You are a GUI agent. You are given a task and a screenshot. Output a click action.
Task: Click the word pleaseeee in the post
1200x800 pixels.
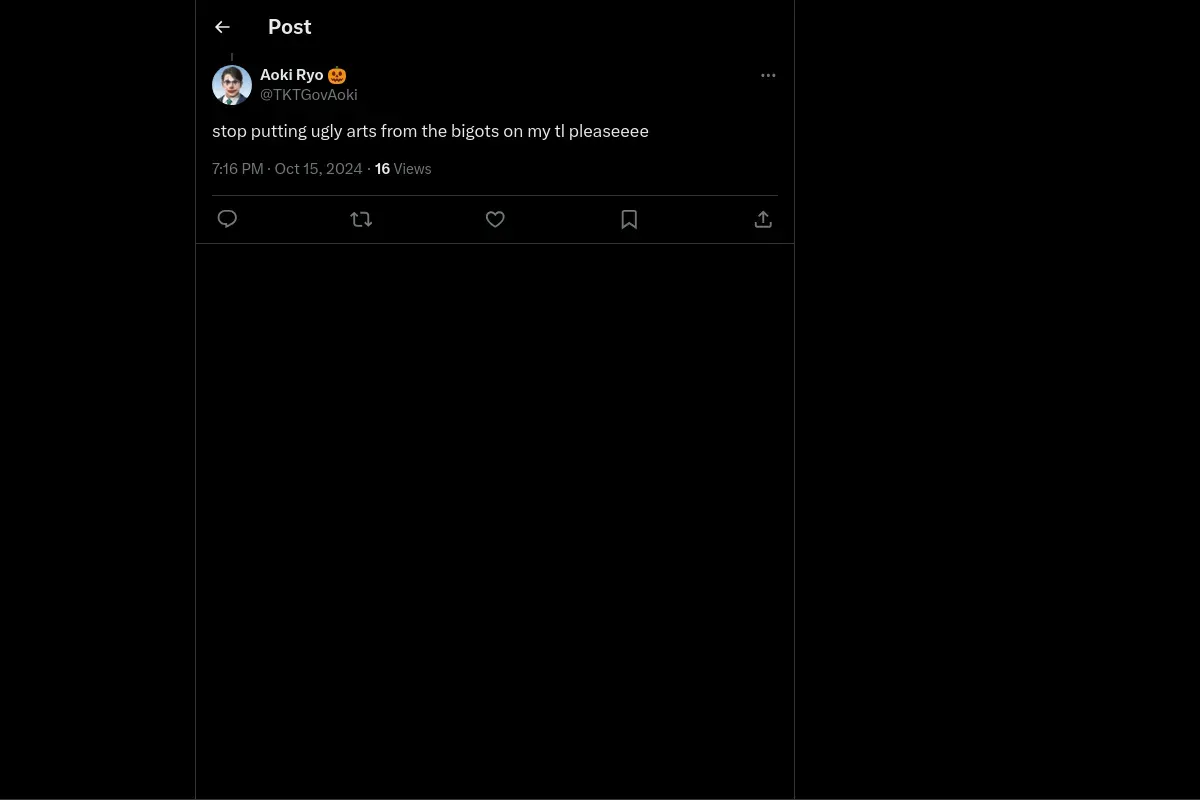(609, 131)
